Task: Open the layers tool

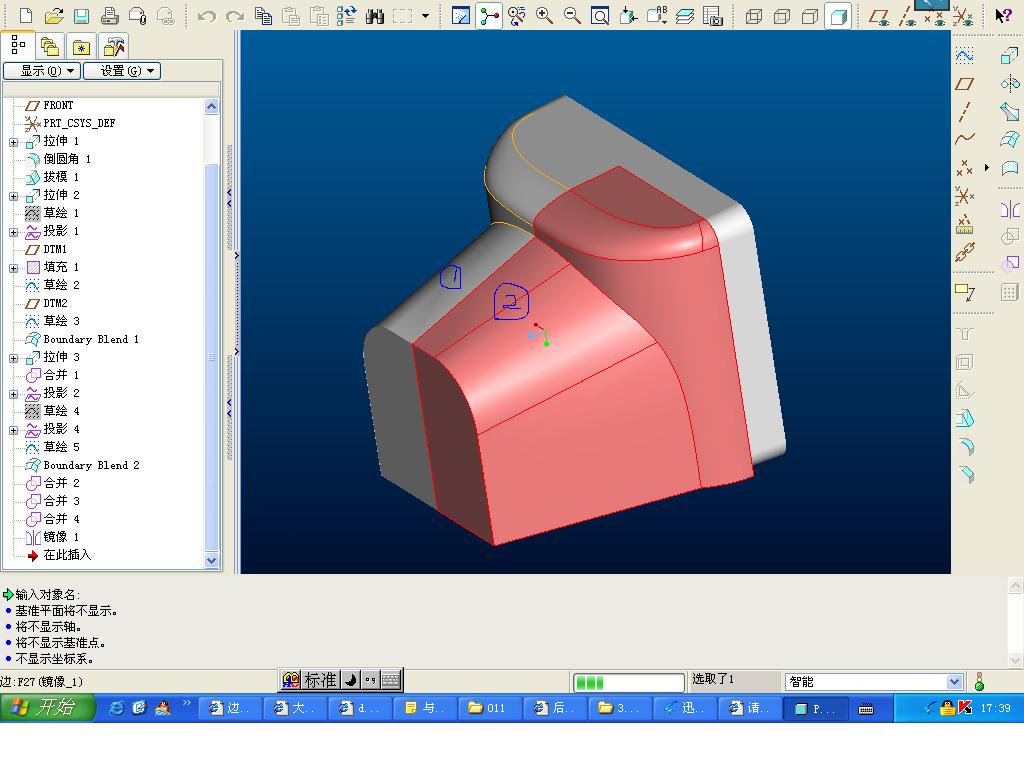Action: tap(684, 16)
